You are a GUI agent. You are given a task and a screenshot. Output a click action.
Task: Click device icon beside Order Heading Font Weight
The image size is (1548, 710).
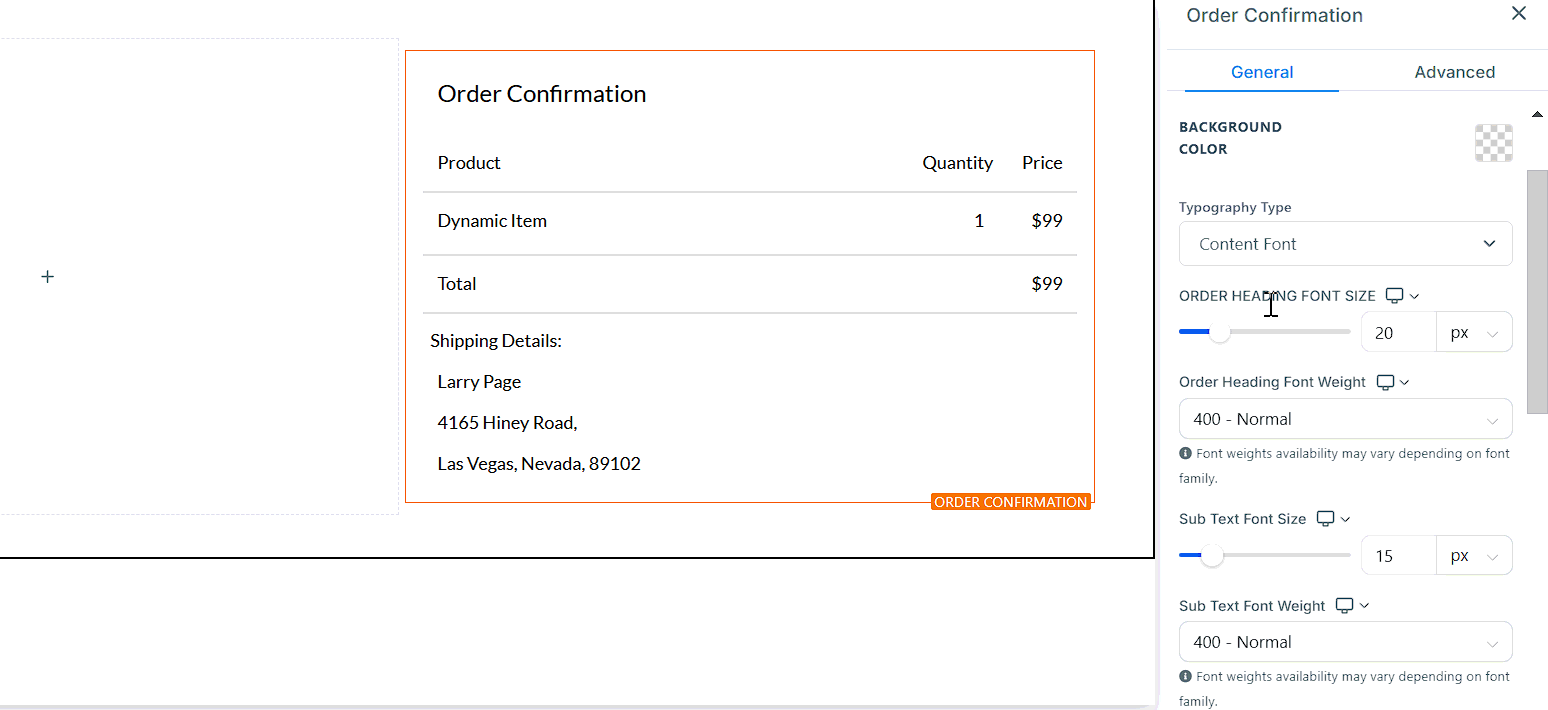pyautogui.click(x=1386, y=382)
